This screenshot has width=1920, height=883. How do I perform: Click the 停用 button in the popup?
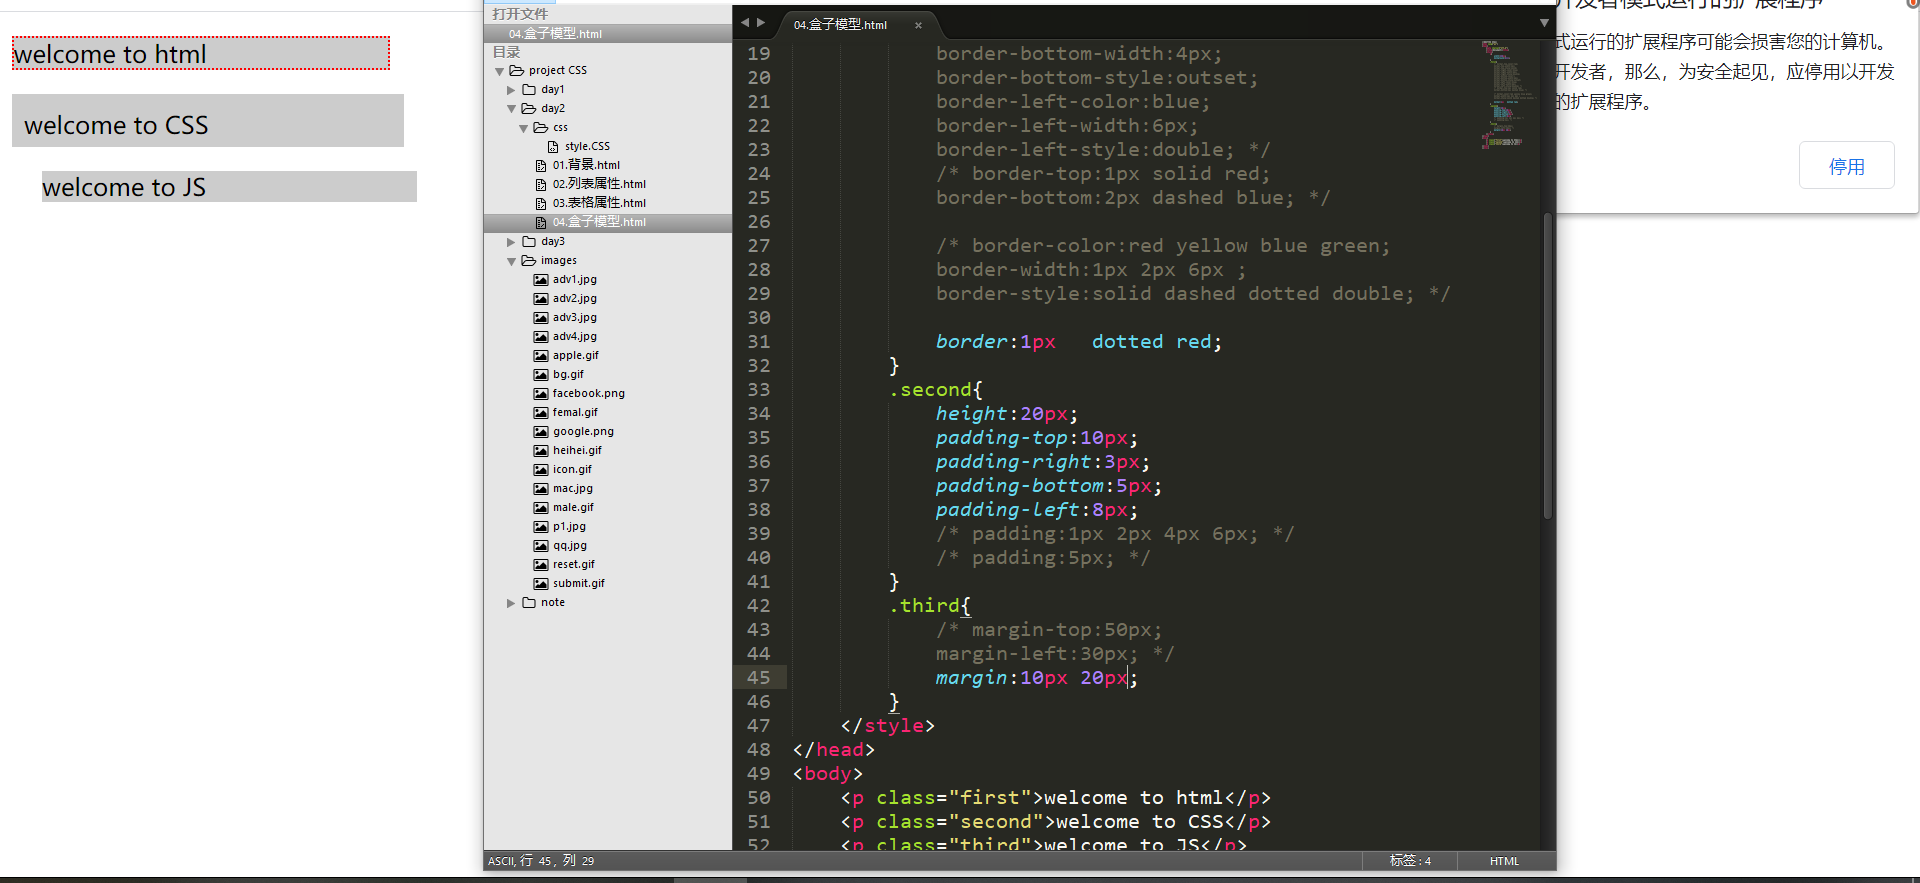click(x=1846, y=165)
